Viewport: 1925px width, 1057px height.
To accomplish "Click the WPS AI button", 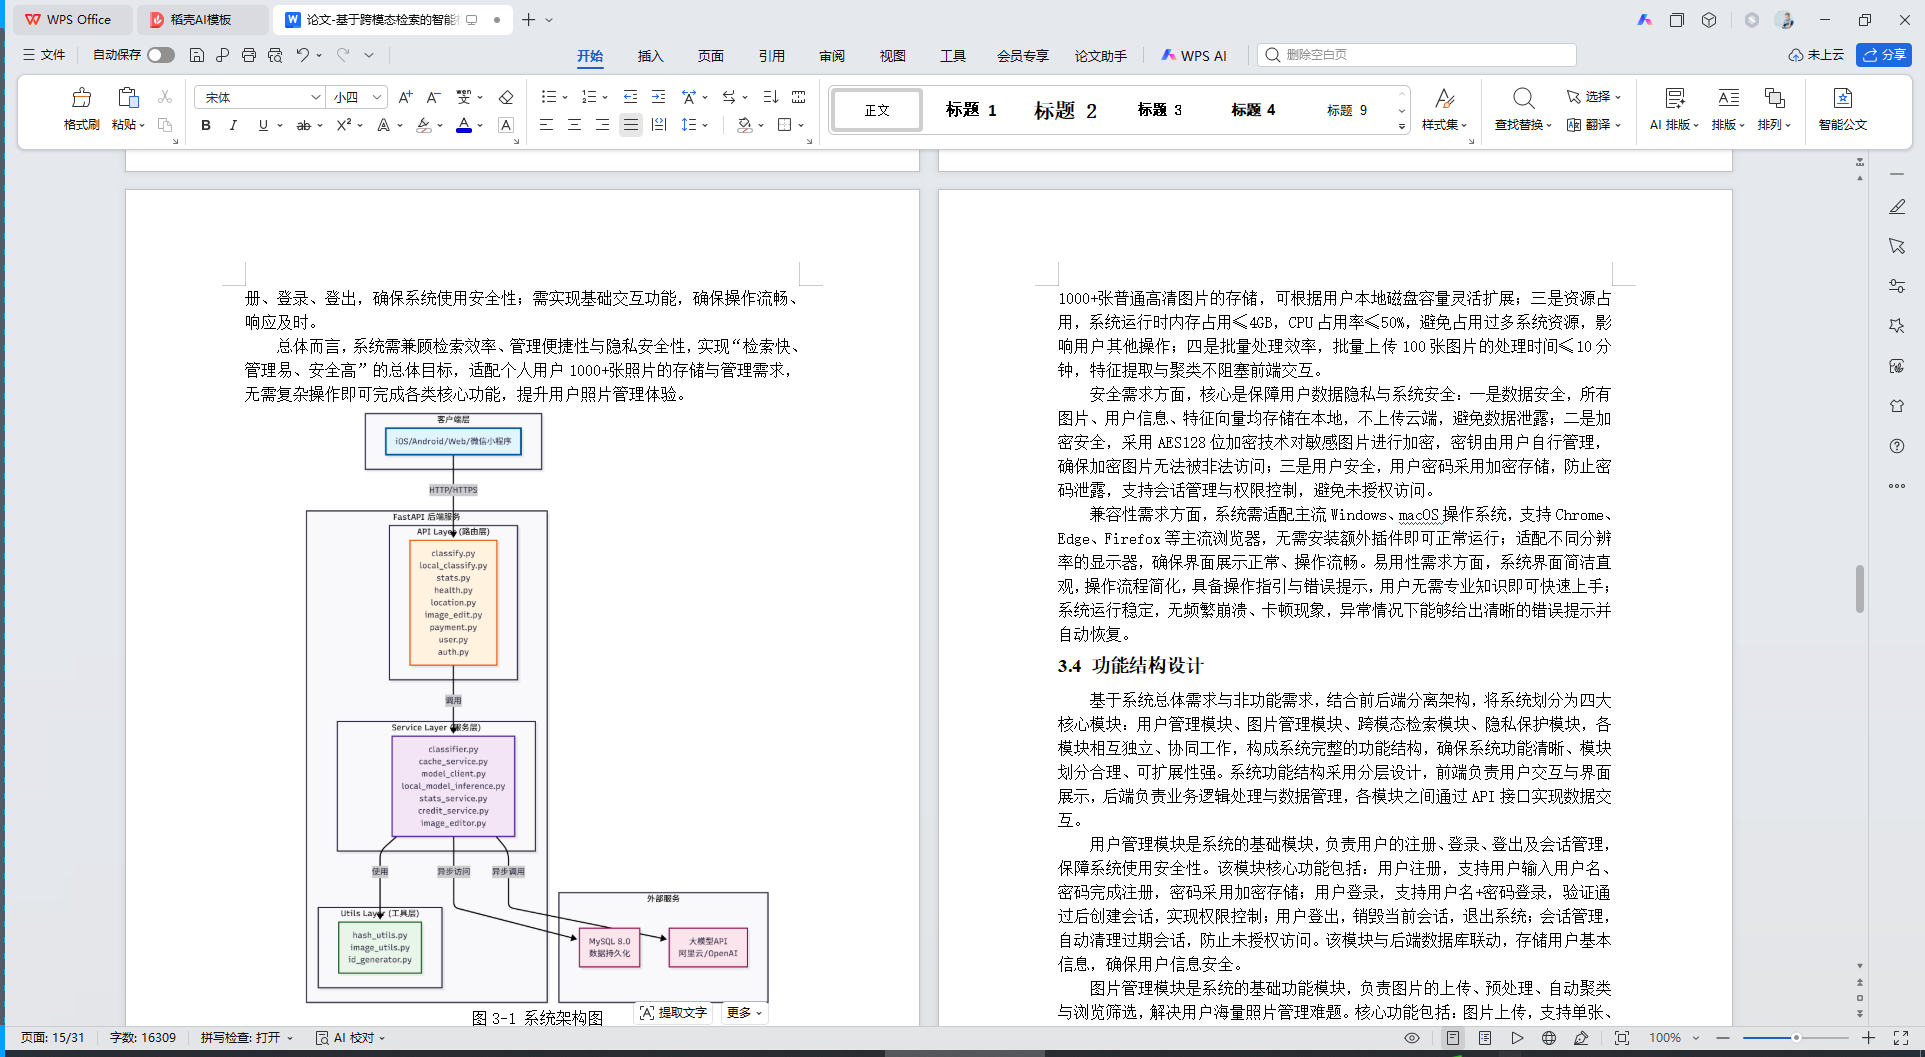I will pos(1194,56).
